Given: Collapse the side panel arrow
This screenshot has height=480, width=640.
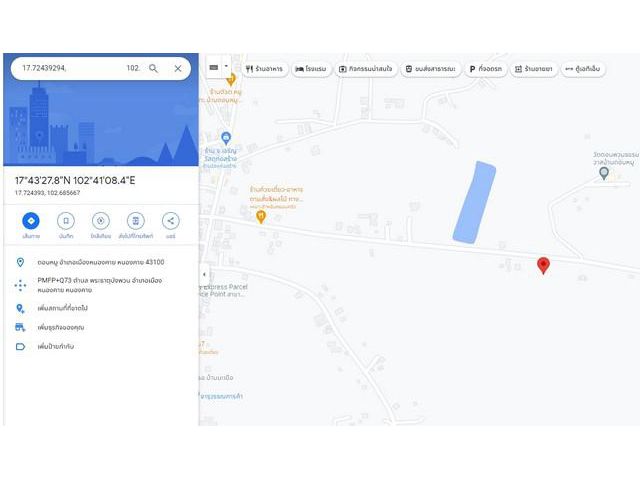Looking at the screenshot, I should point(204,274).
